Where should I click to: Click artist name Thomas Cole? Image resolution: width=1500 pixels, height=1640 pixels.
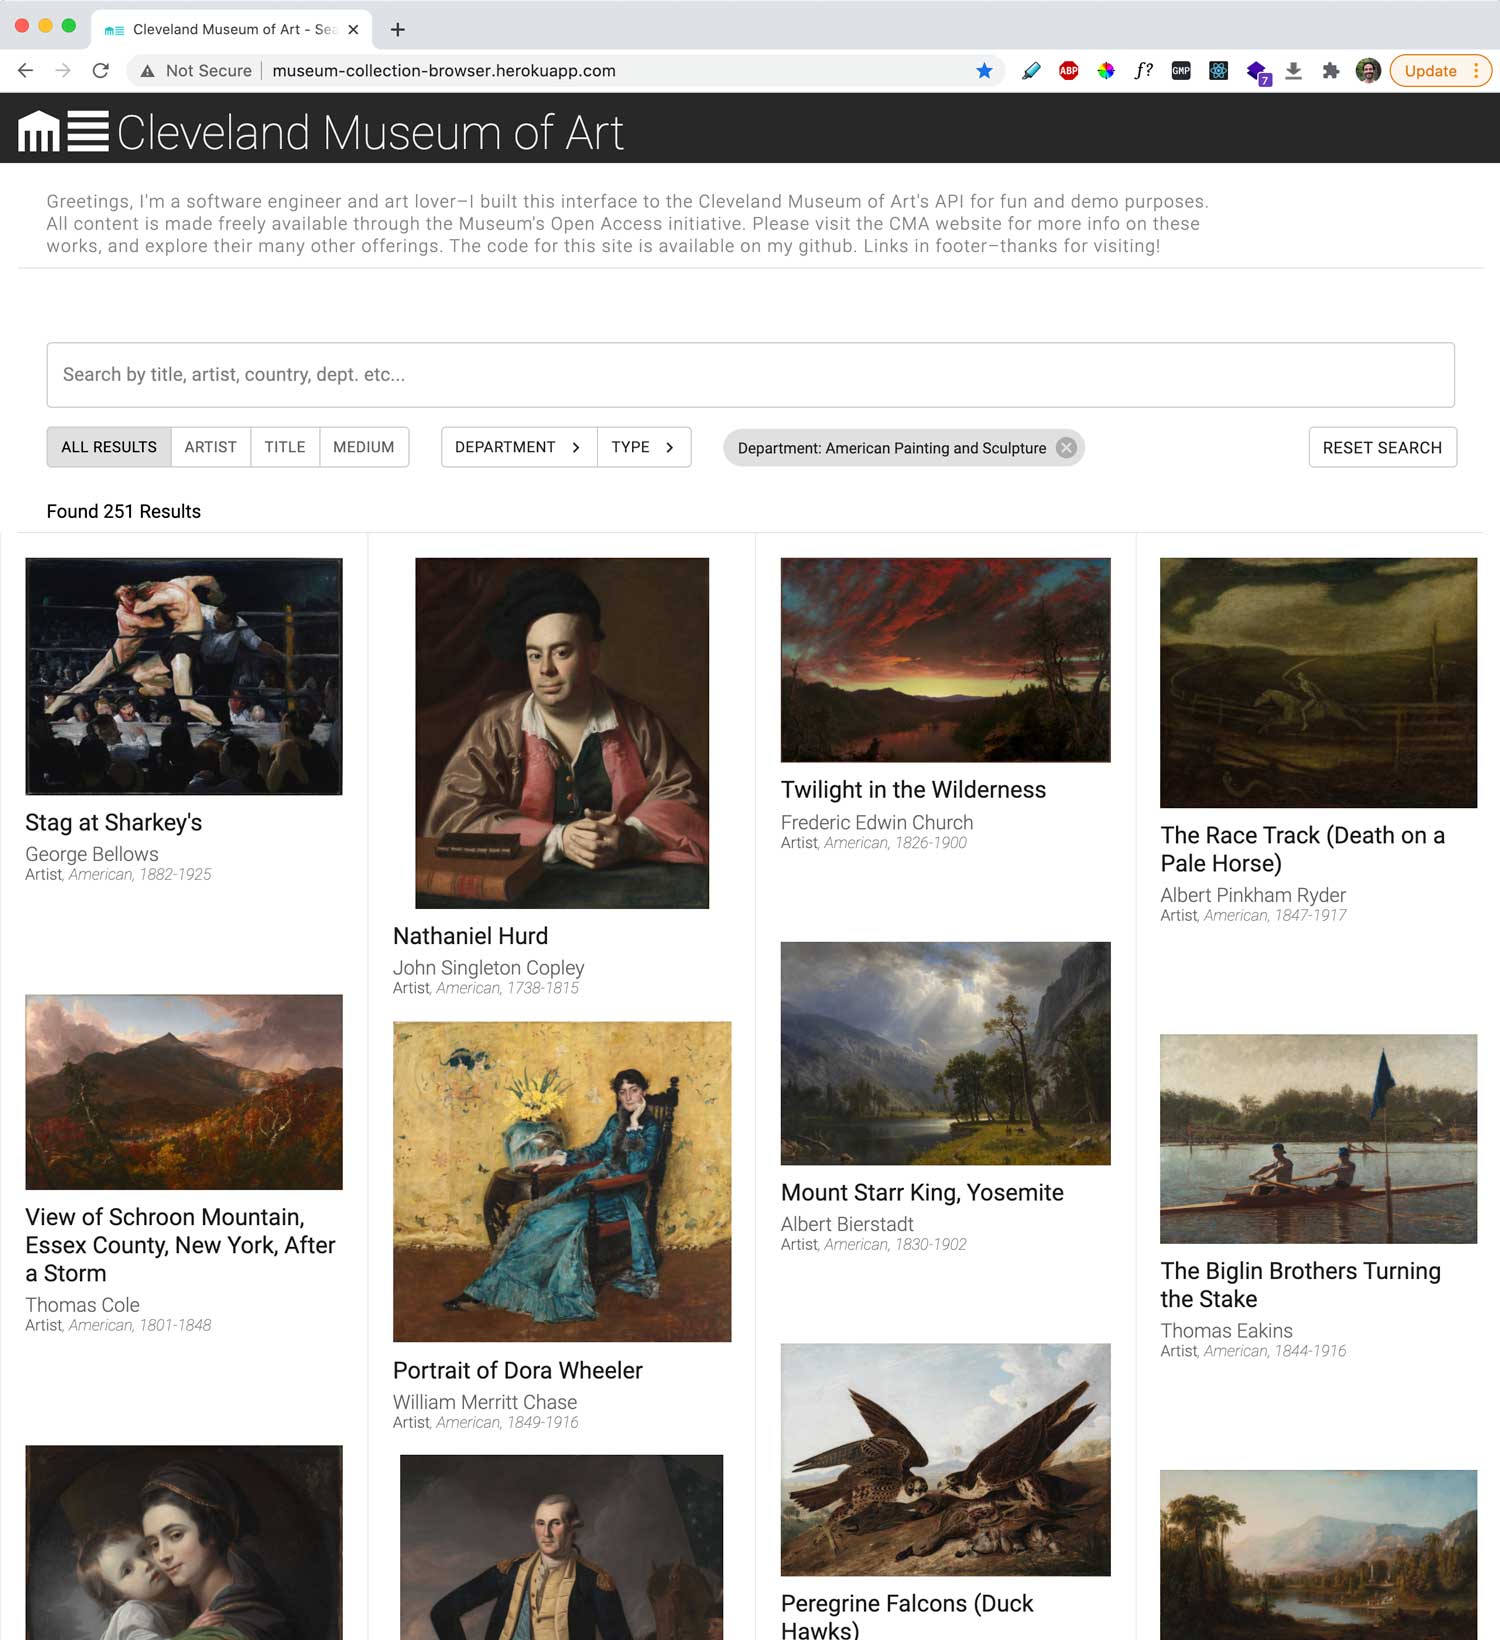[x=82, y=1305]
